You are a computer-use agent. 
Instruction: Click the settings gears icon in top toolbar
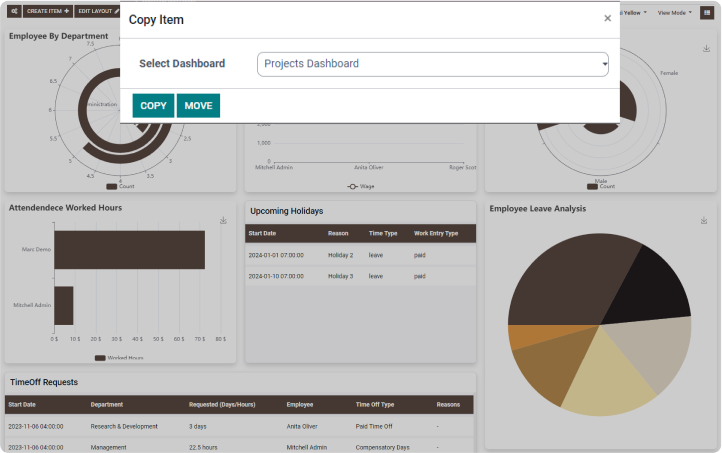[13, 11]
